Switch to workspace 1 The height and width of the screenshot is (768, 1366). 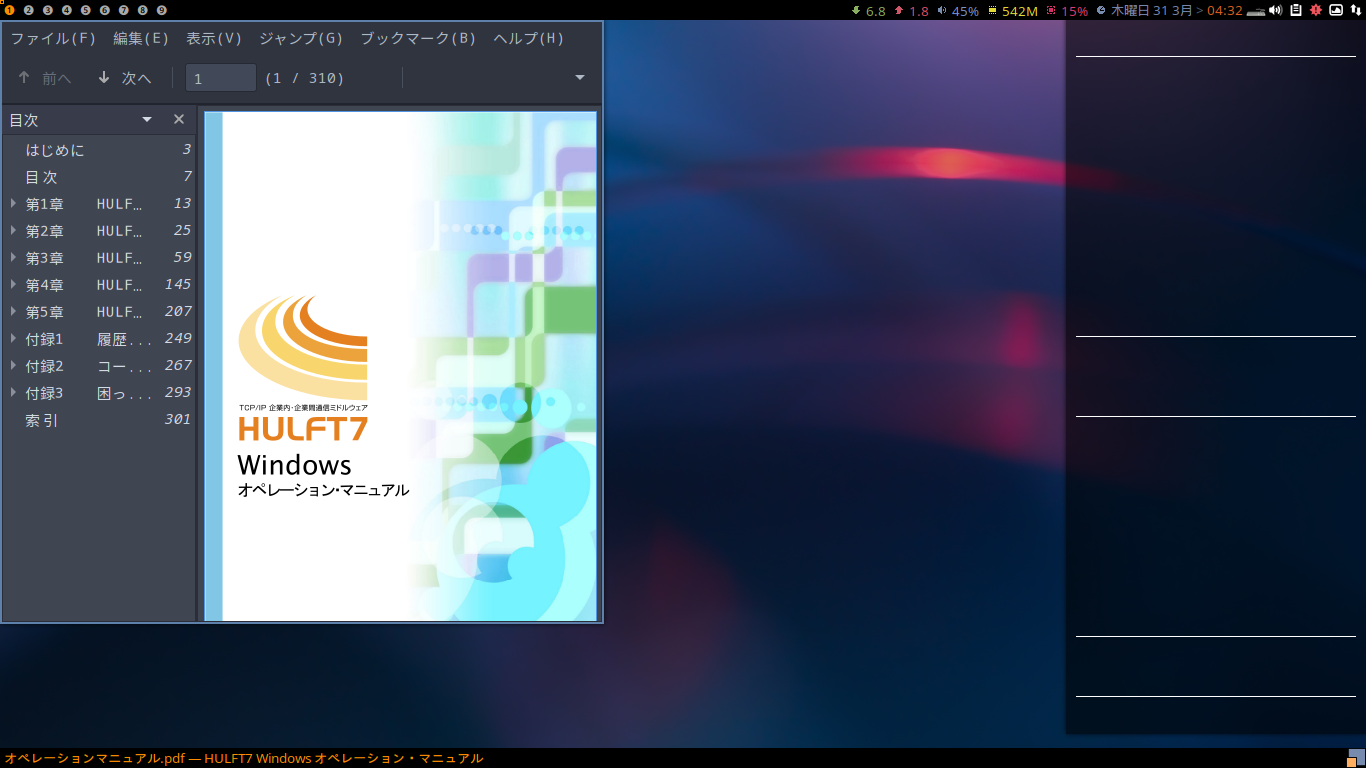10,10
